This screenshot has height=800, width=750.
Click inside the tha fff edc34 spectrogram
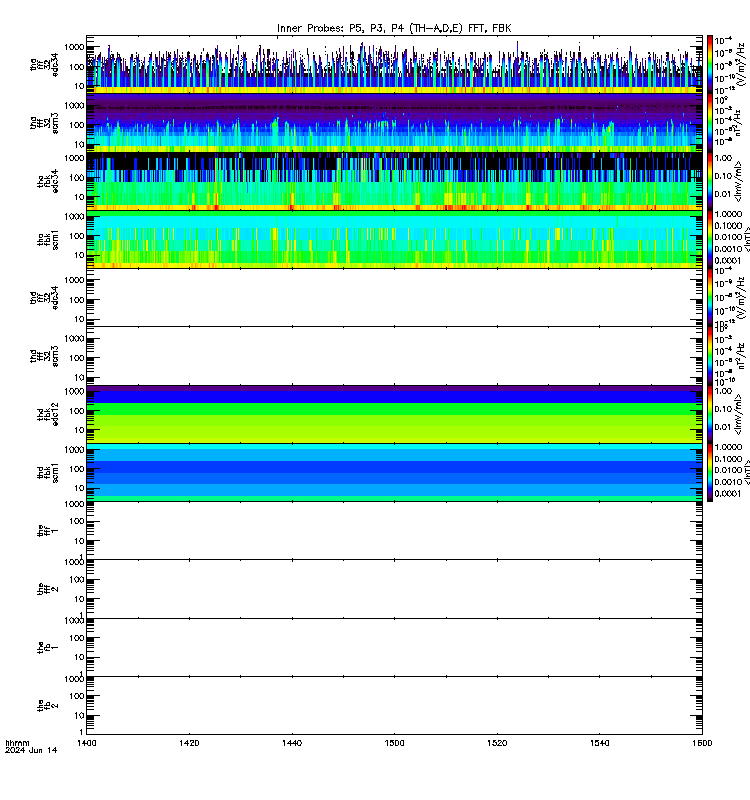click(394, 65)
